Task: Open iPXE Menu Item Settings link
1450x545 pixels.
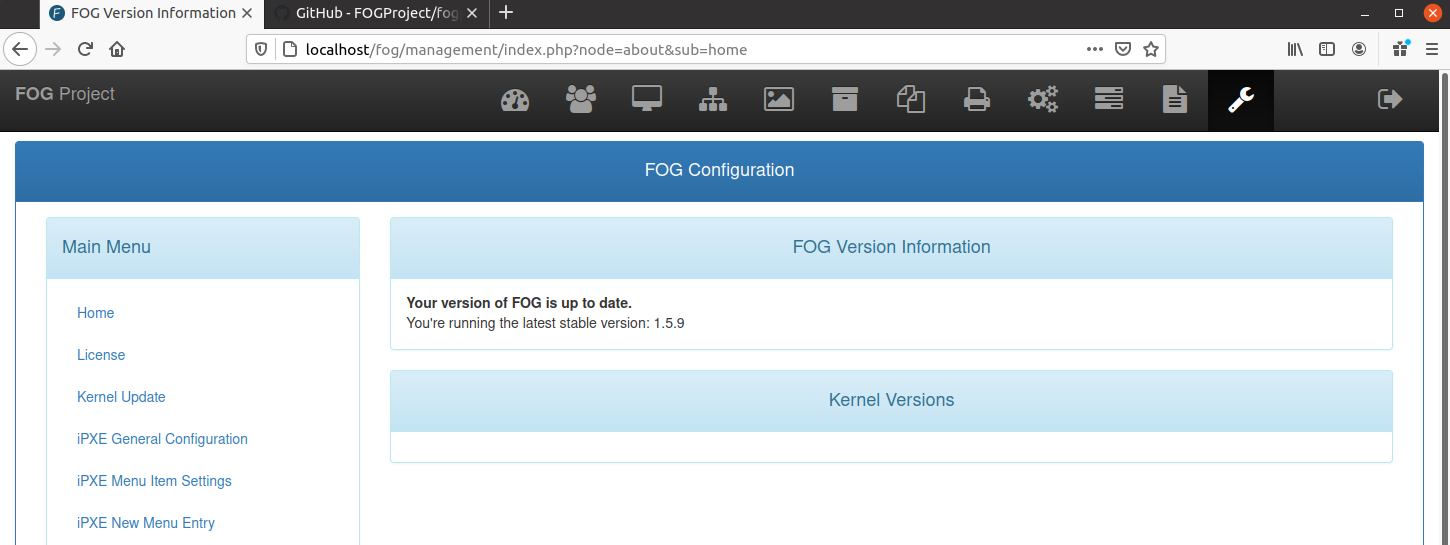Action: (x=154, y=481)
